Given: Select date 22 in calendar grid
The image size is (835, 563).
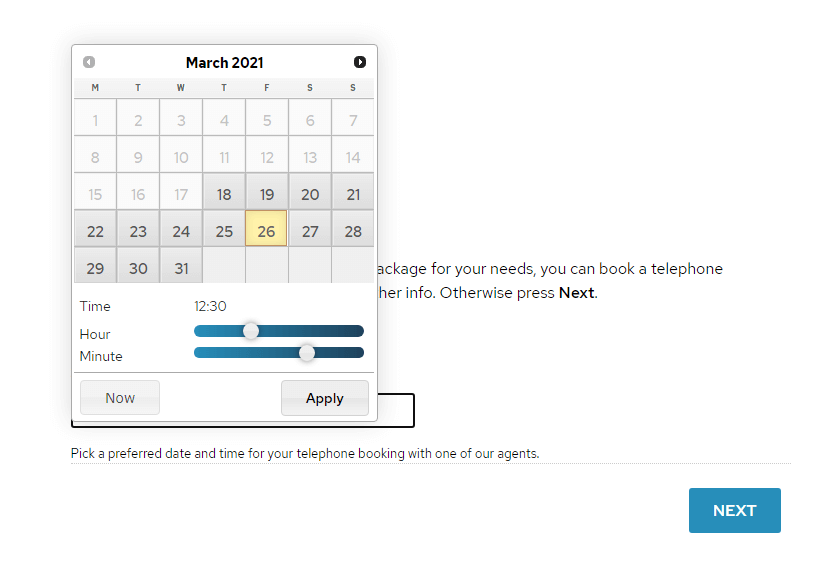Looking at the screenshot, I should pos(95,228).
